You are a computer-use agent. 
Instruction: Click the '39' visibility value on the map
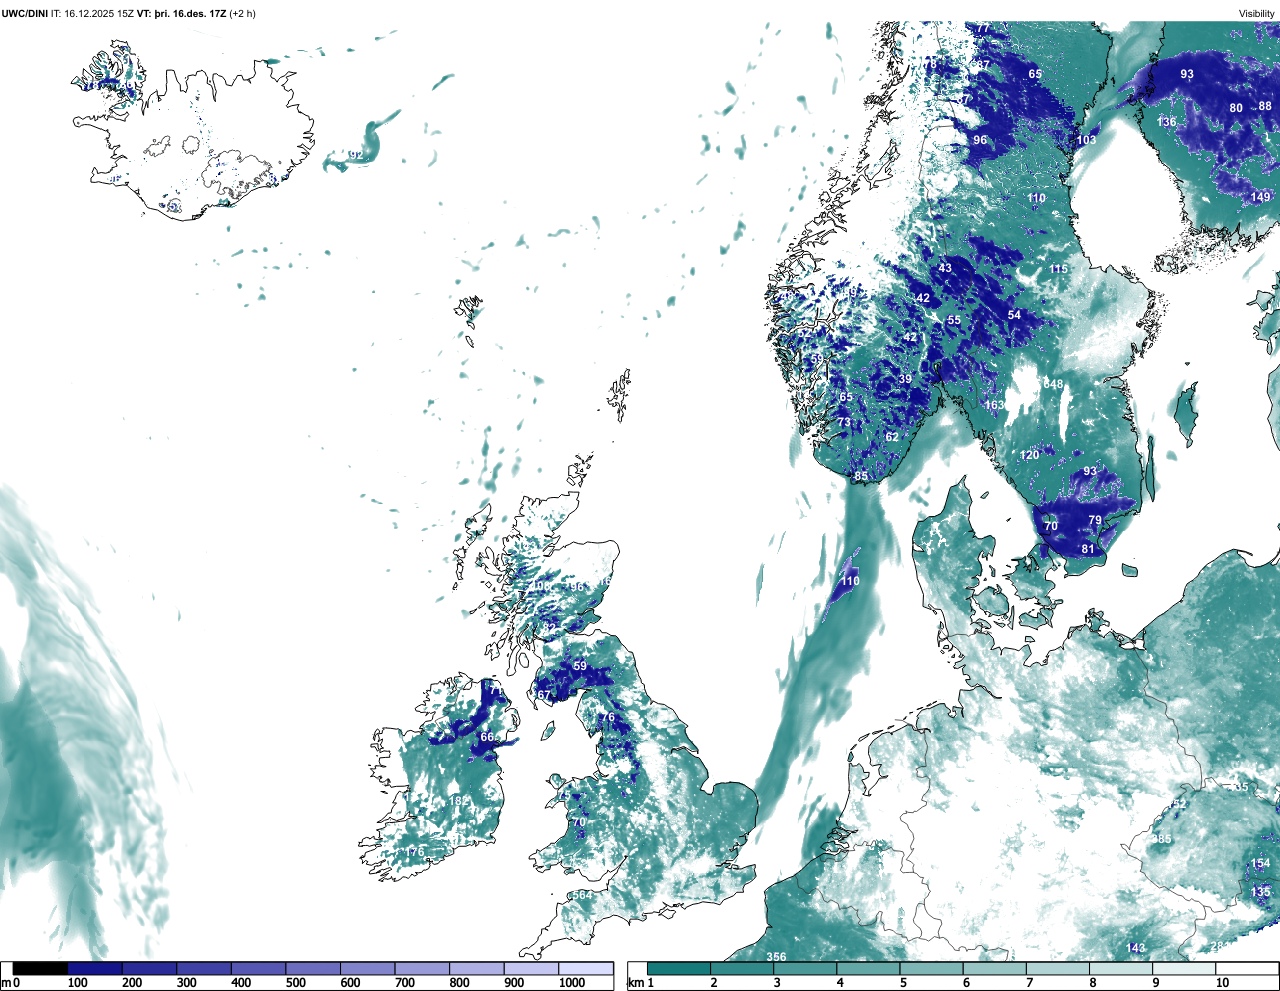coord(905,379)
